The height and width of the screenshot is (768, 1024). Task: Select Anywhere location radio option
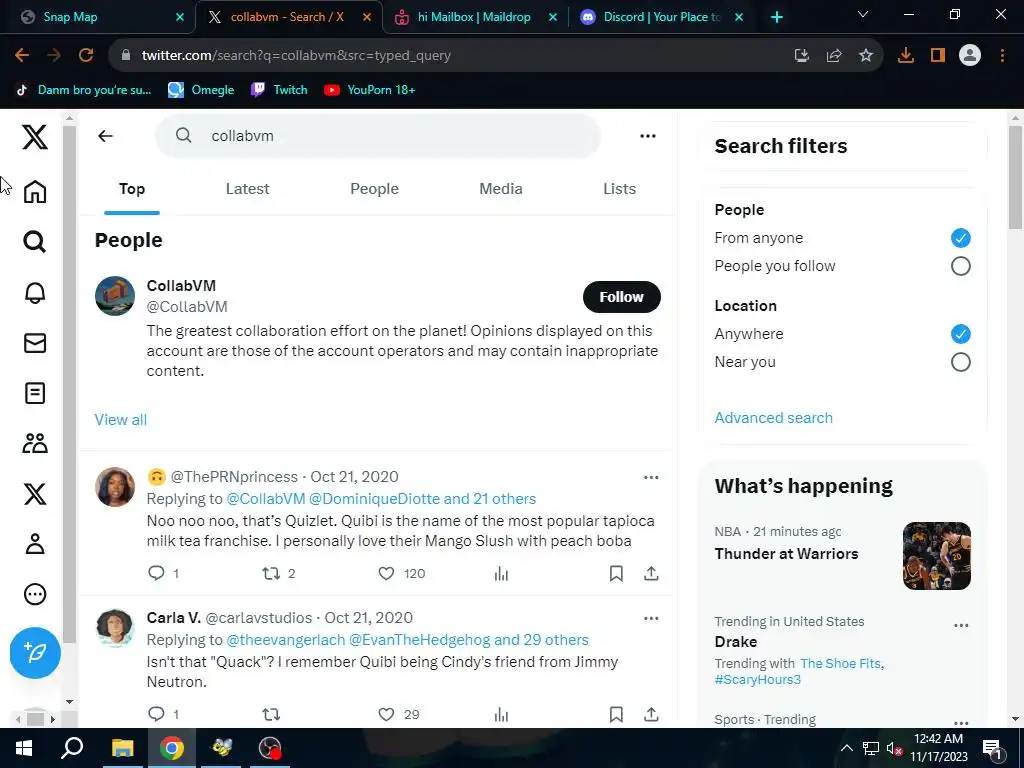point(960,334)
